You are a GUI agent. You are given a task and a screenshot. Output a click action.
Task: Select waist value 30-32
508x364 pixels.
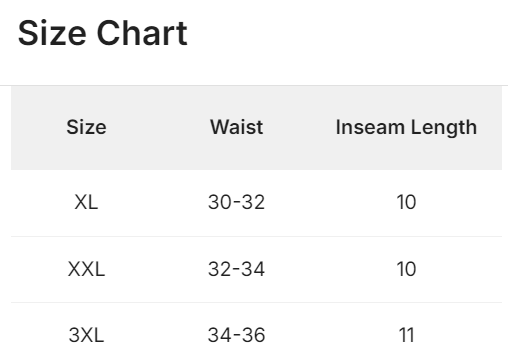[237, 202]
